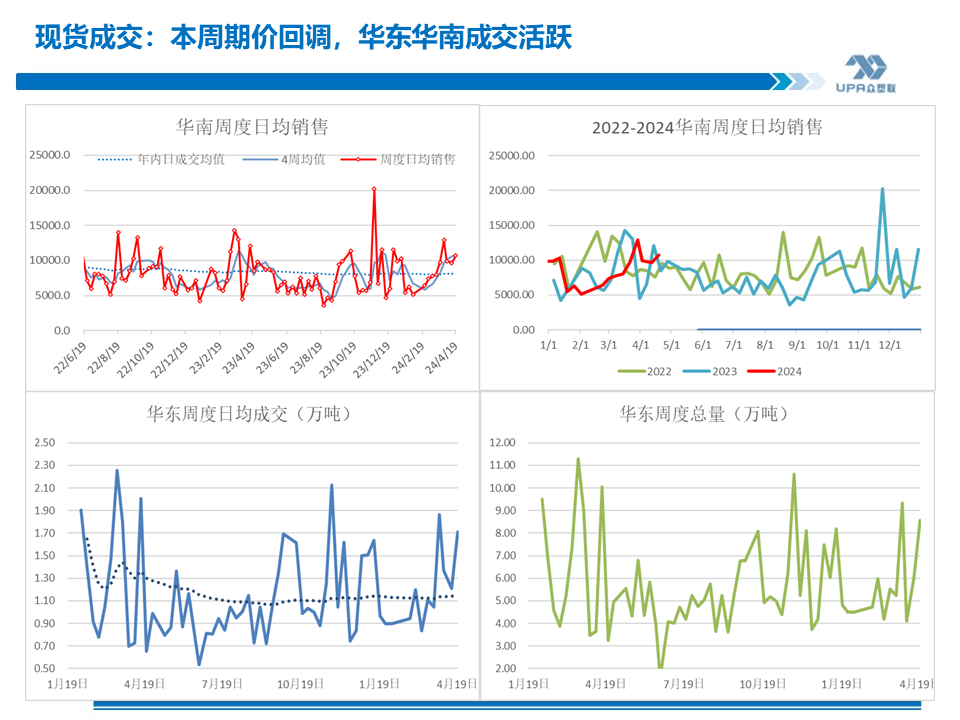
Task: Click the 2.50 axis label
Action: (45, 443)
